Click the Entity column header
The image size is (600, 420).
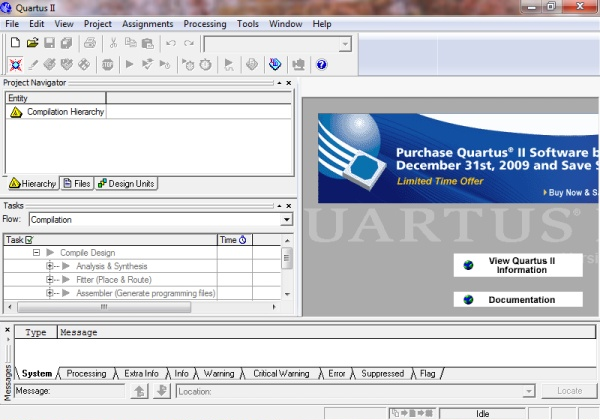55,98
